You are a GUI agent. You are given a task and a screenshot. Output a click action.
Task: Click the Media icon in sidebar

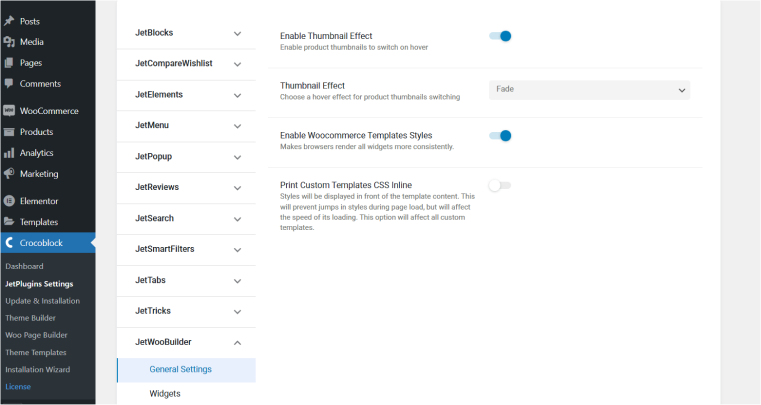[9, 42]
